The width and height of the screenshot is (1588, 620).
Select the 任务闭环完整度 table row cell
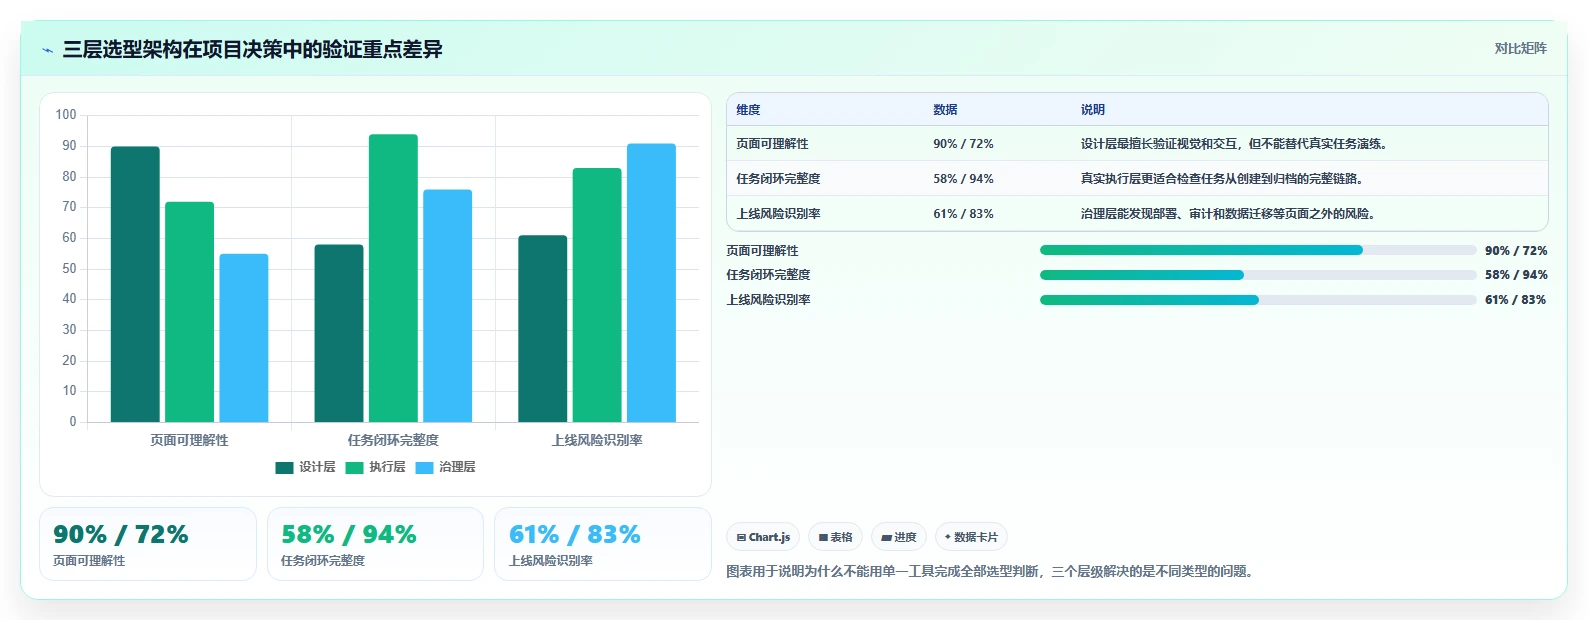click(x=778, y=179)
